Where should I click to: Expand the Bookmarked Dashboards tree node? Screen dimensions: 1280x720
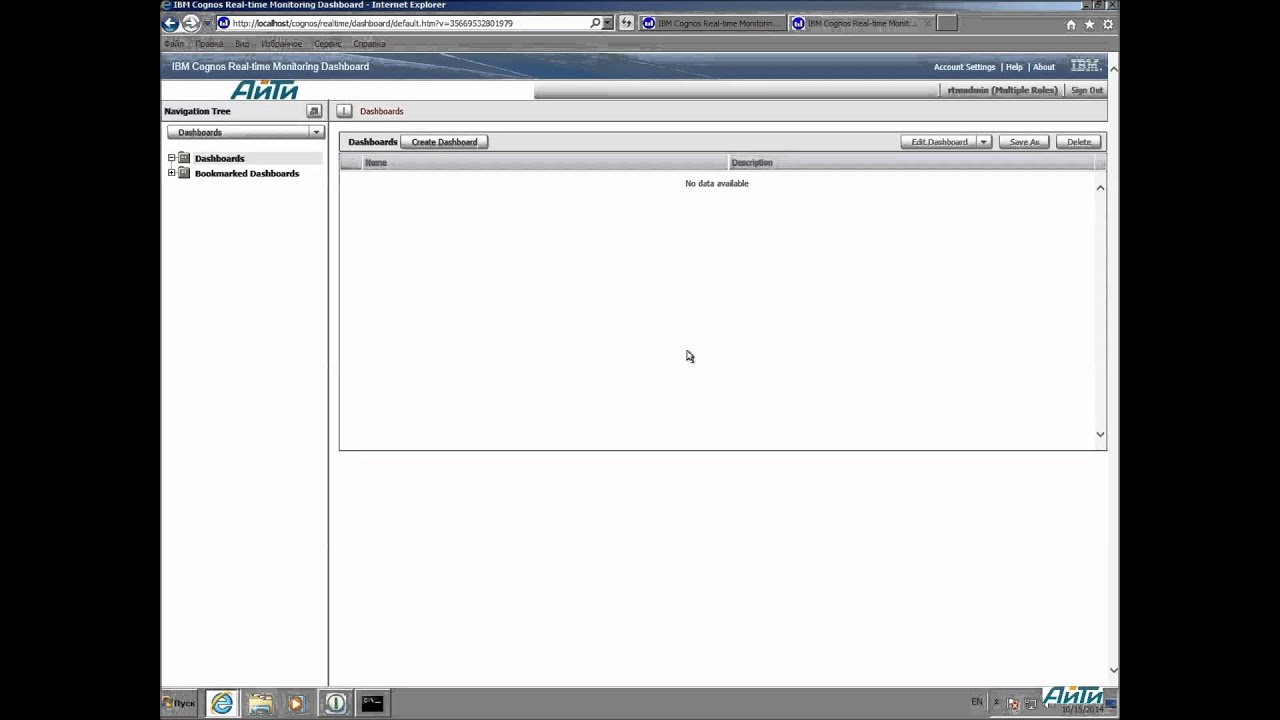[171, 173]
